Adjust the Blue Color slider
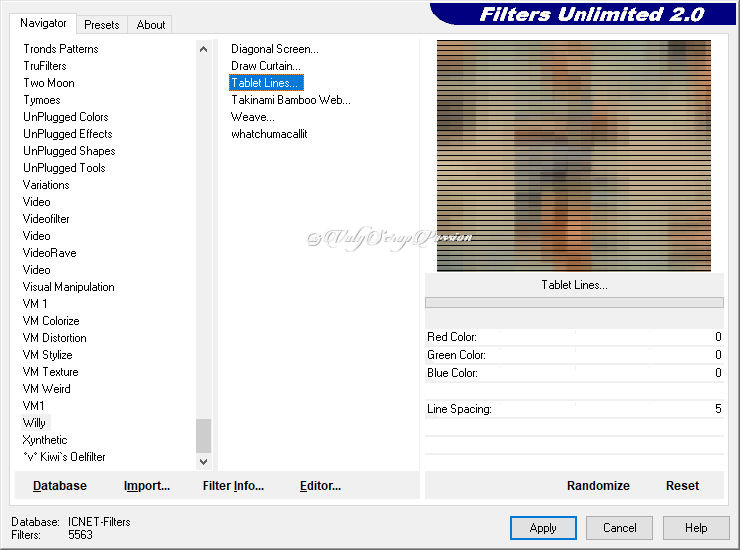The image size is (740, 550). [574, 372]
